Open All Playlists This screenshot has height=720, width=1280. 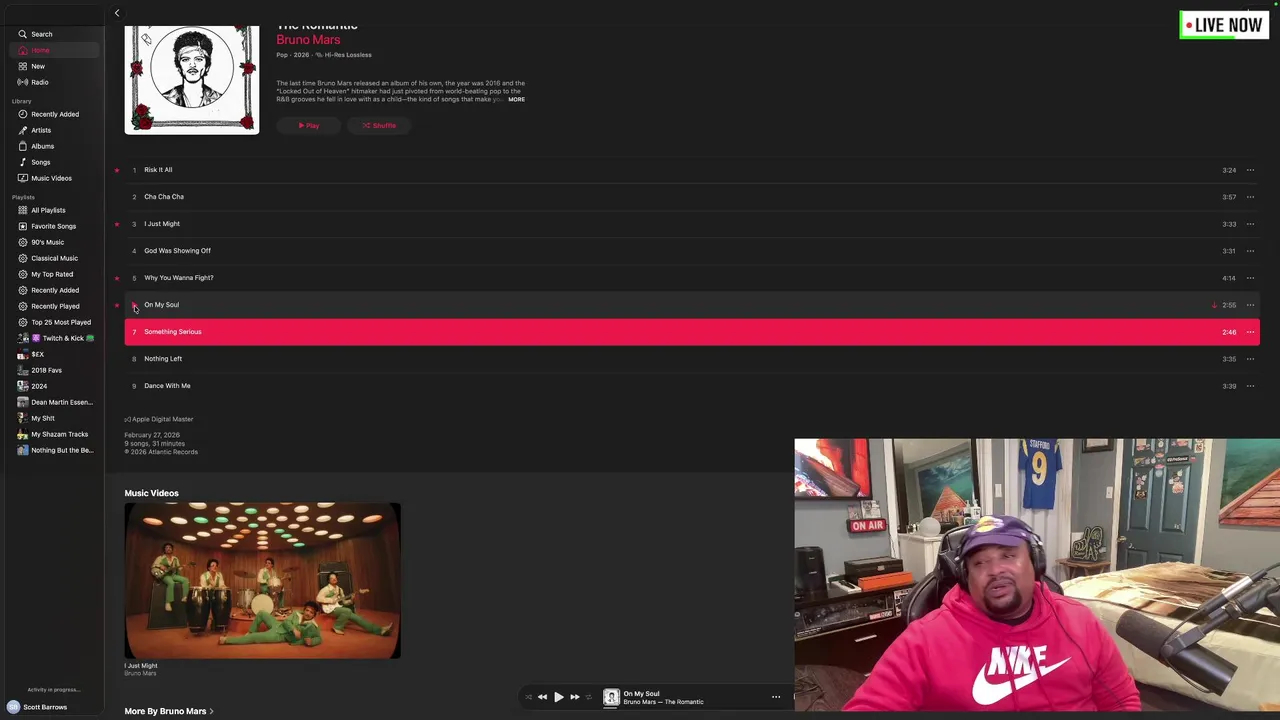pyautogui.click(x=48, y=210)
